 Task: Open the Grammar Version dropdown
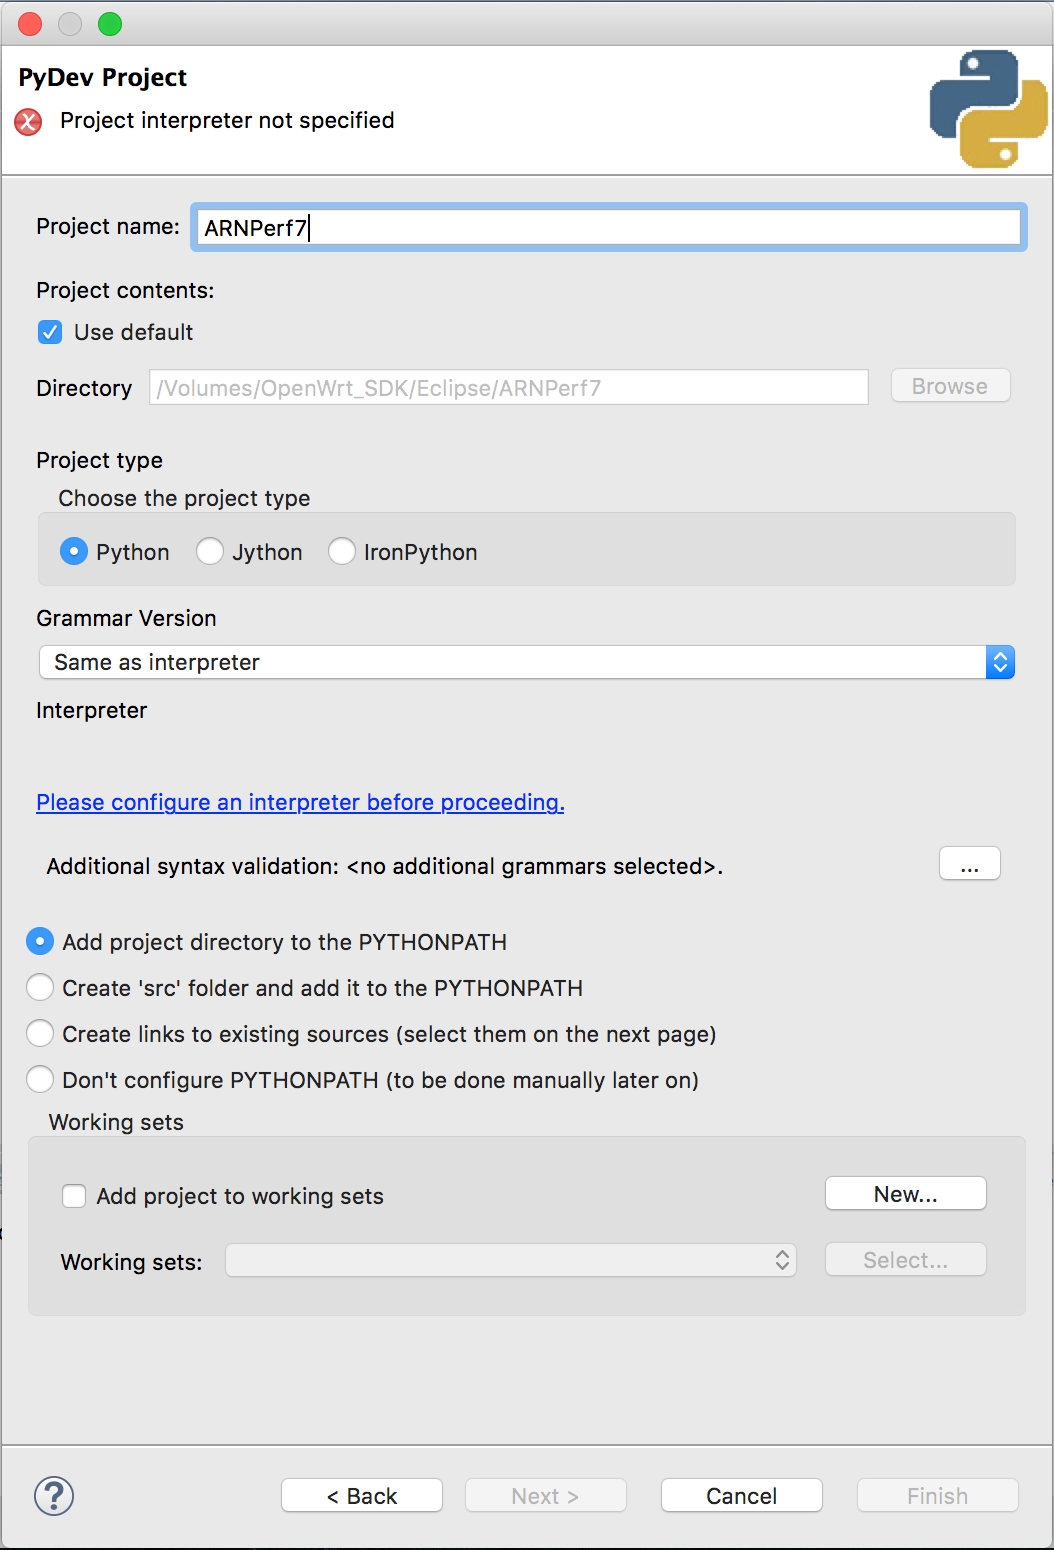tap(527, 662)
